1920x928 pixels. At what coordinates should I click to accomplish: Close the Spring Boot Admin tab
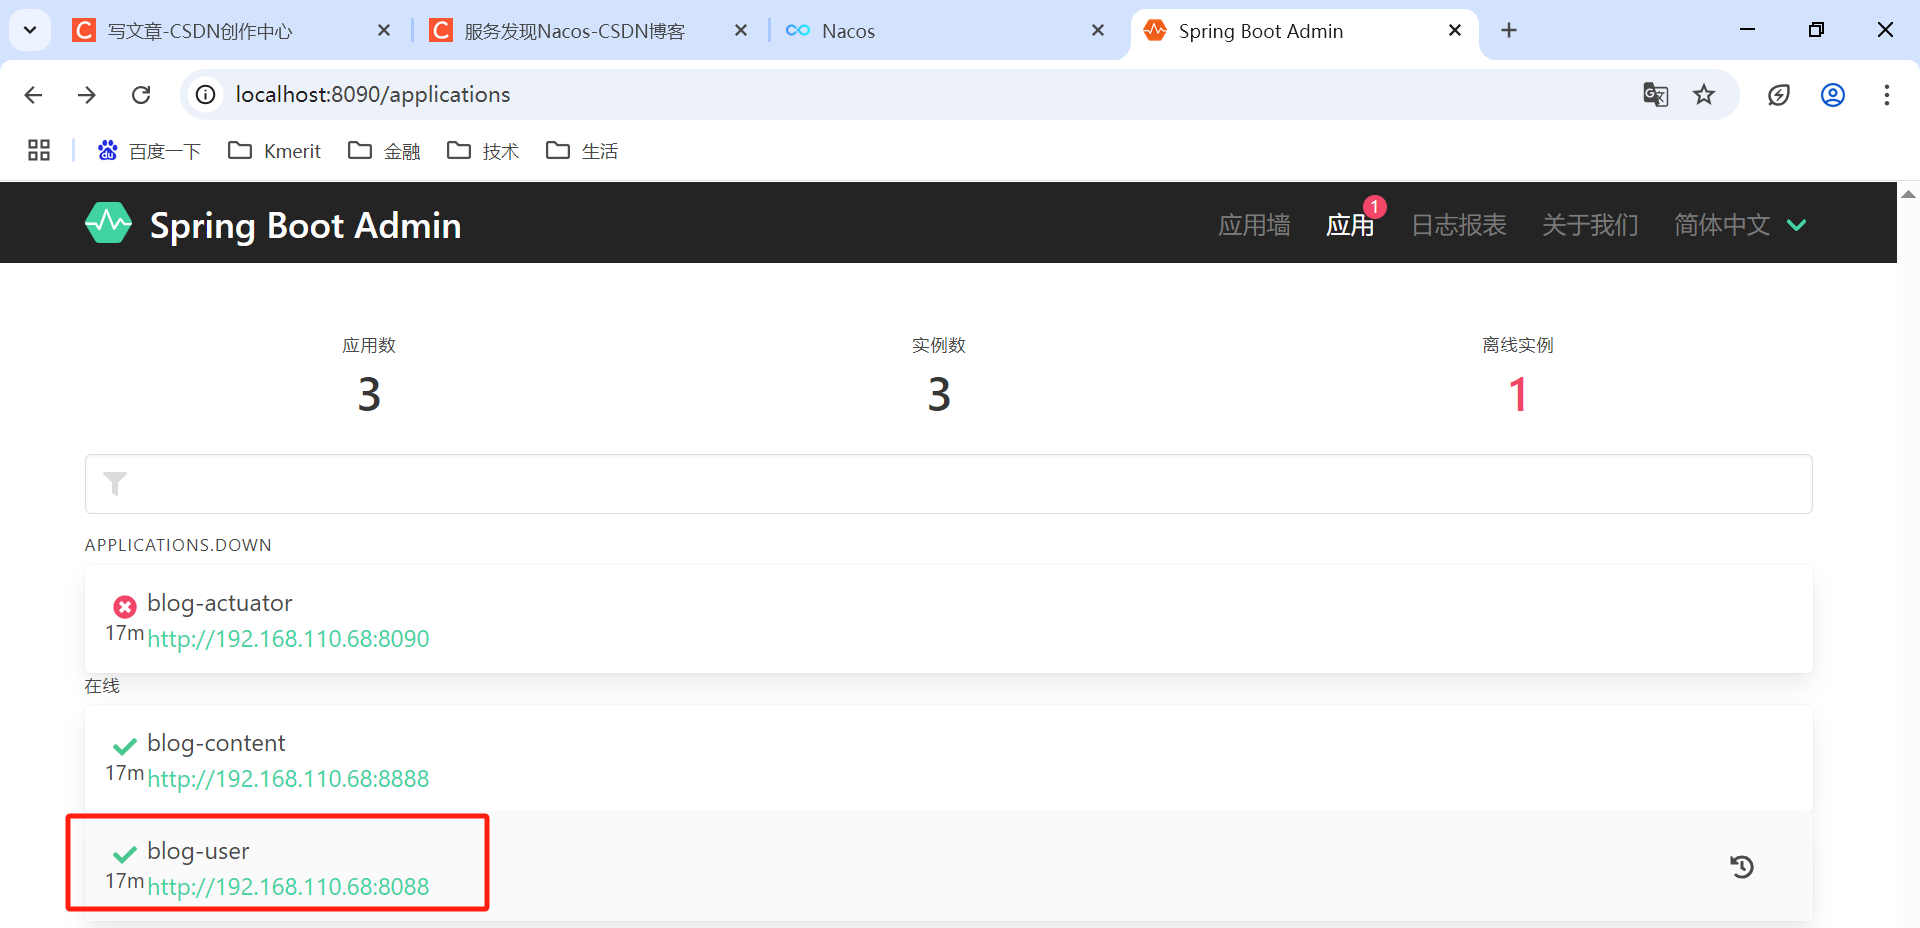point(1455,31)
